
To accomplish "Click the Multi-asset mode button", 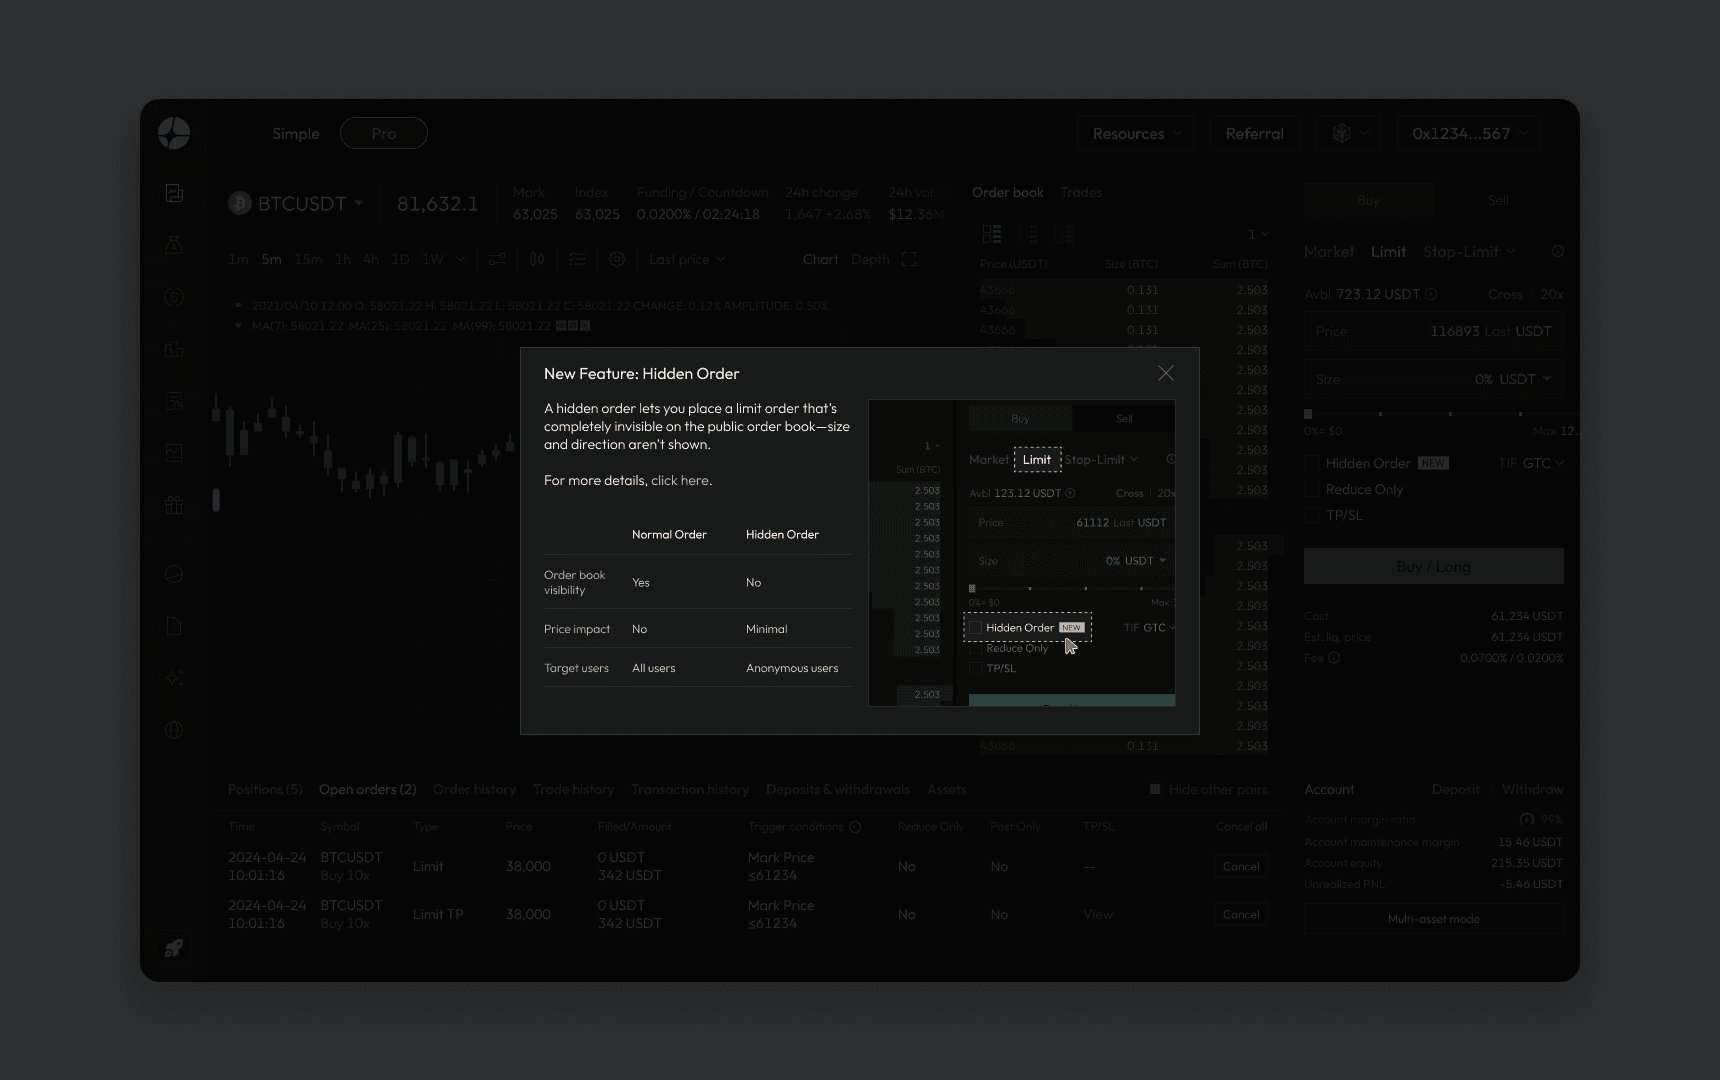I will click(x=1434, y=919).
